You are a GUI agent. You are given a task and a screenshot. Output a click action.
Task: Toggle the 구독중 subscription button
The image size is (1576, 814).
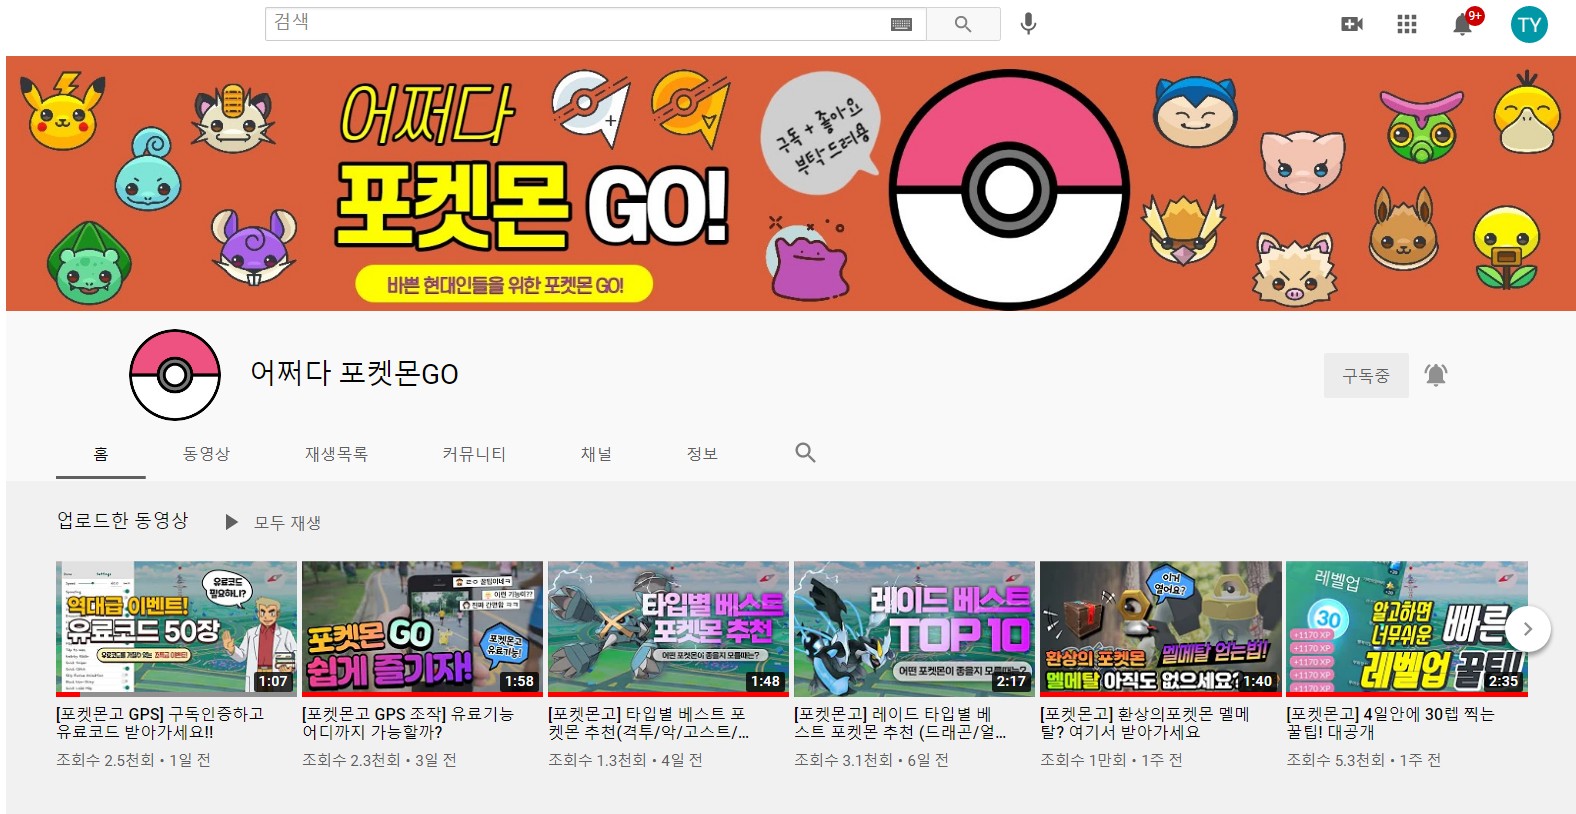coord(1366,375)
